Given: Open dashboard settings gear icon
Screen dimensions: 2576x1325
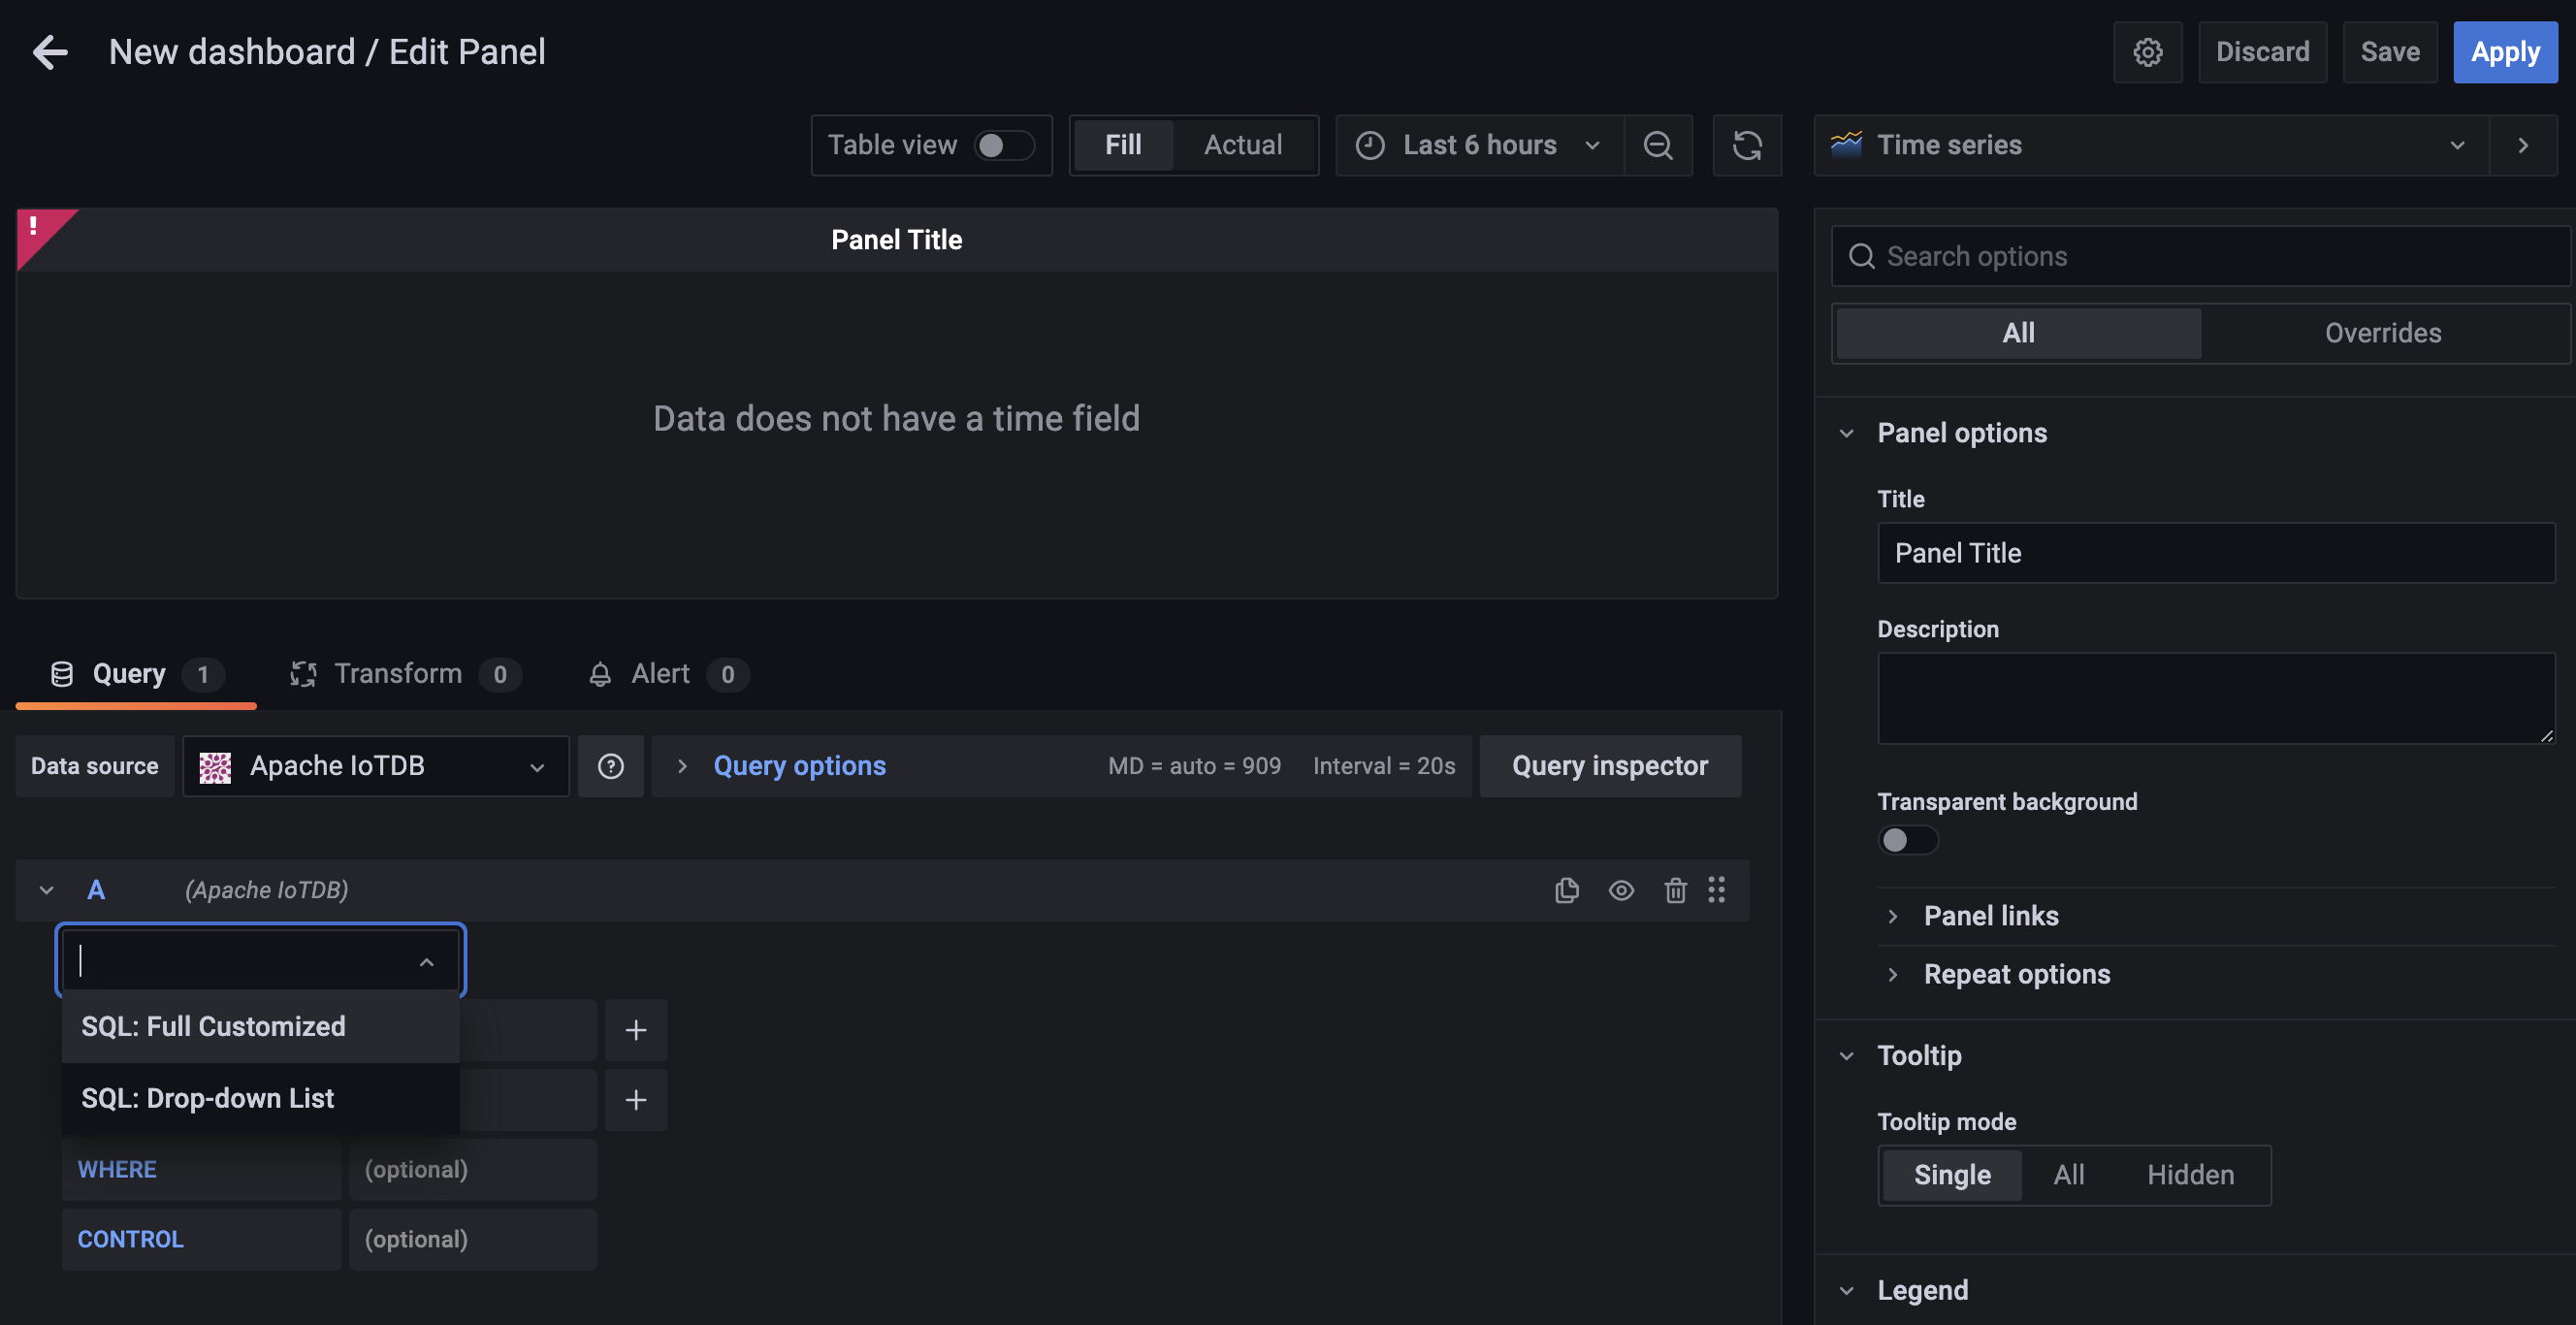Looking at the screenshot, I should (x=2147, y=52).
